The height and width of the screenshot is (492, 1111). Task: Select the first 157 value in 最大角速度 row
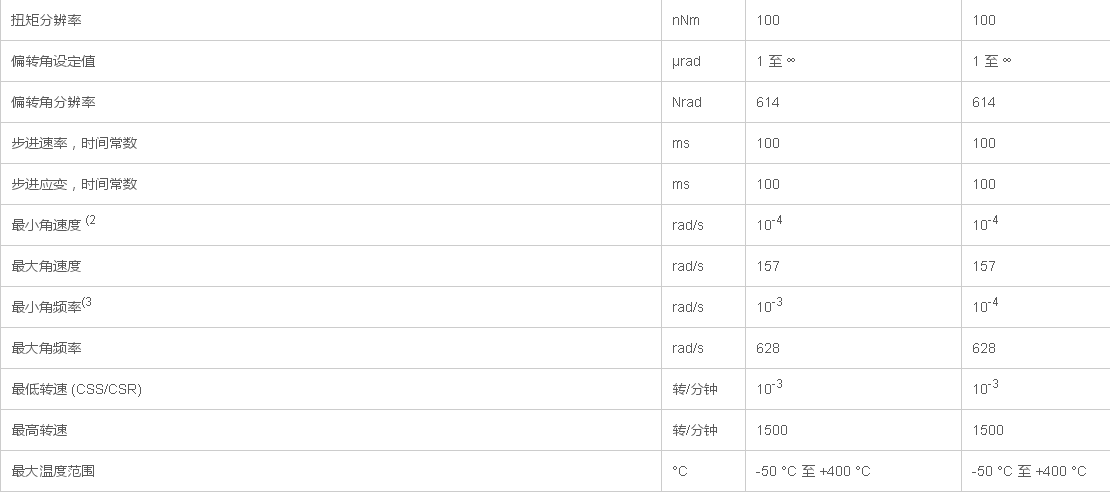coord(768,266)
